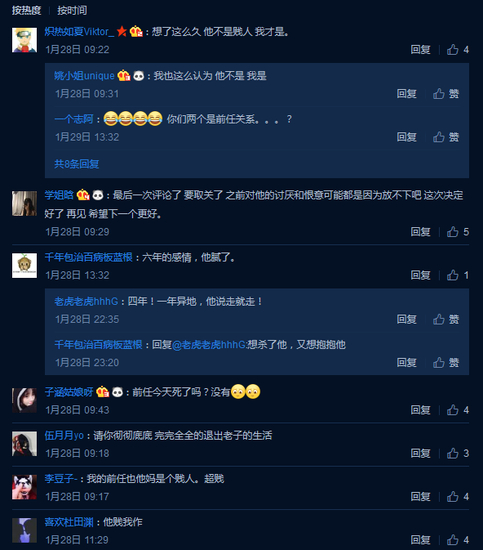Like 伍月月yo's comment
Screen dimensions: 483x550
[x=457, y=453]
